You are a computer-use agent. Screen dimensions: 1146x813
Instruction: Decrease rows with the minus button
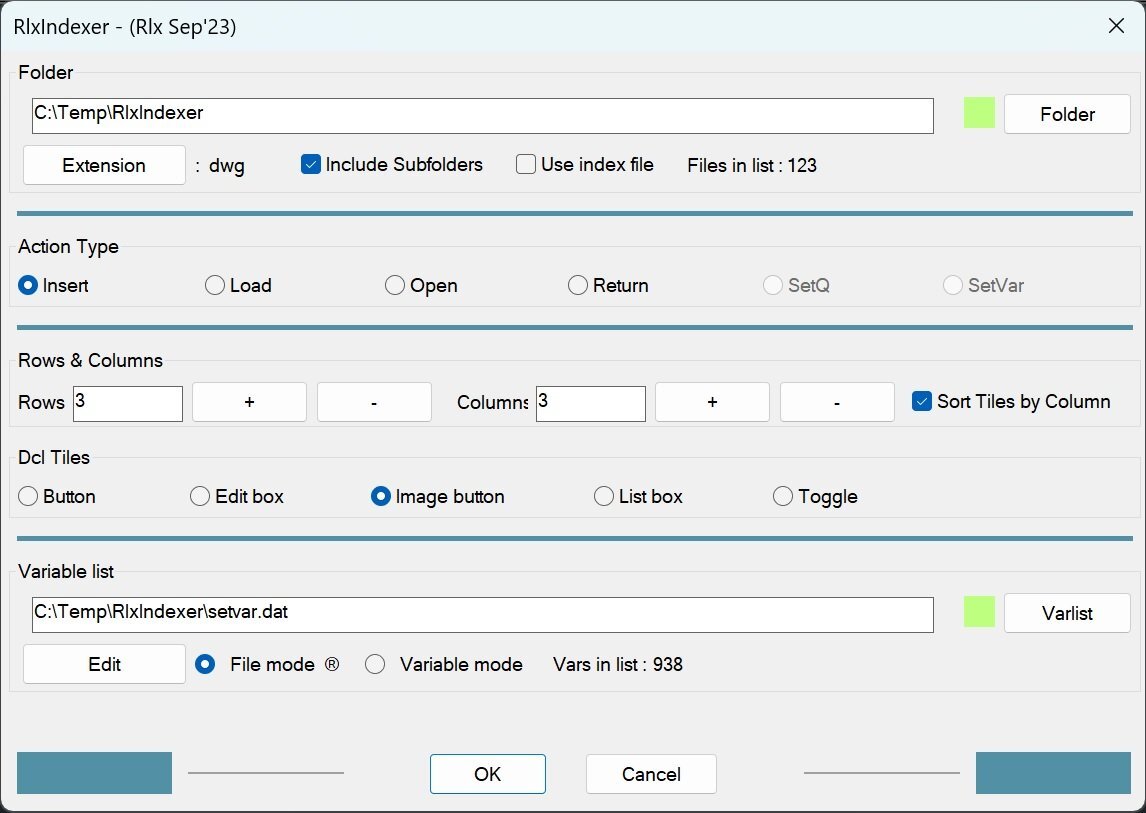pyautogui.click(x=374, y=402)
